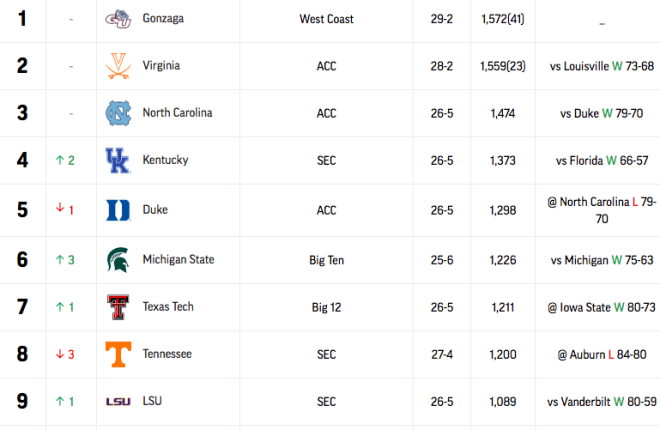
Task: Click the Kentucky UK logo
Action: 118,160
